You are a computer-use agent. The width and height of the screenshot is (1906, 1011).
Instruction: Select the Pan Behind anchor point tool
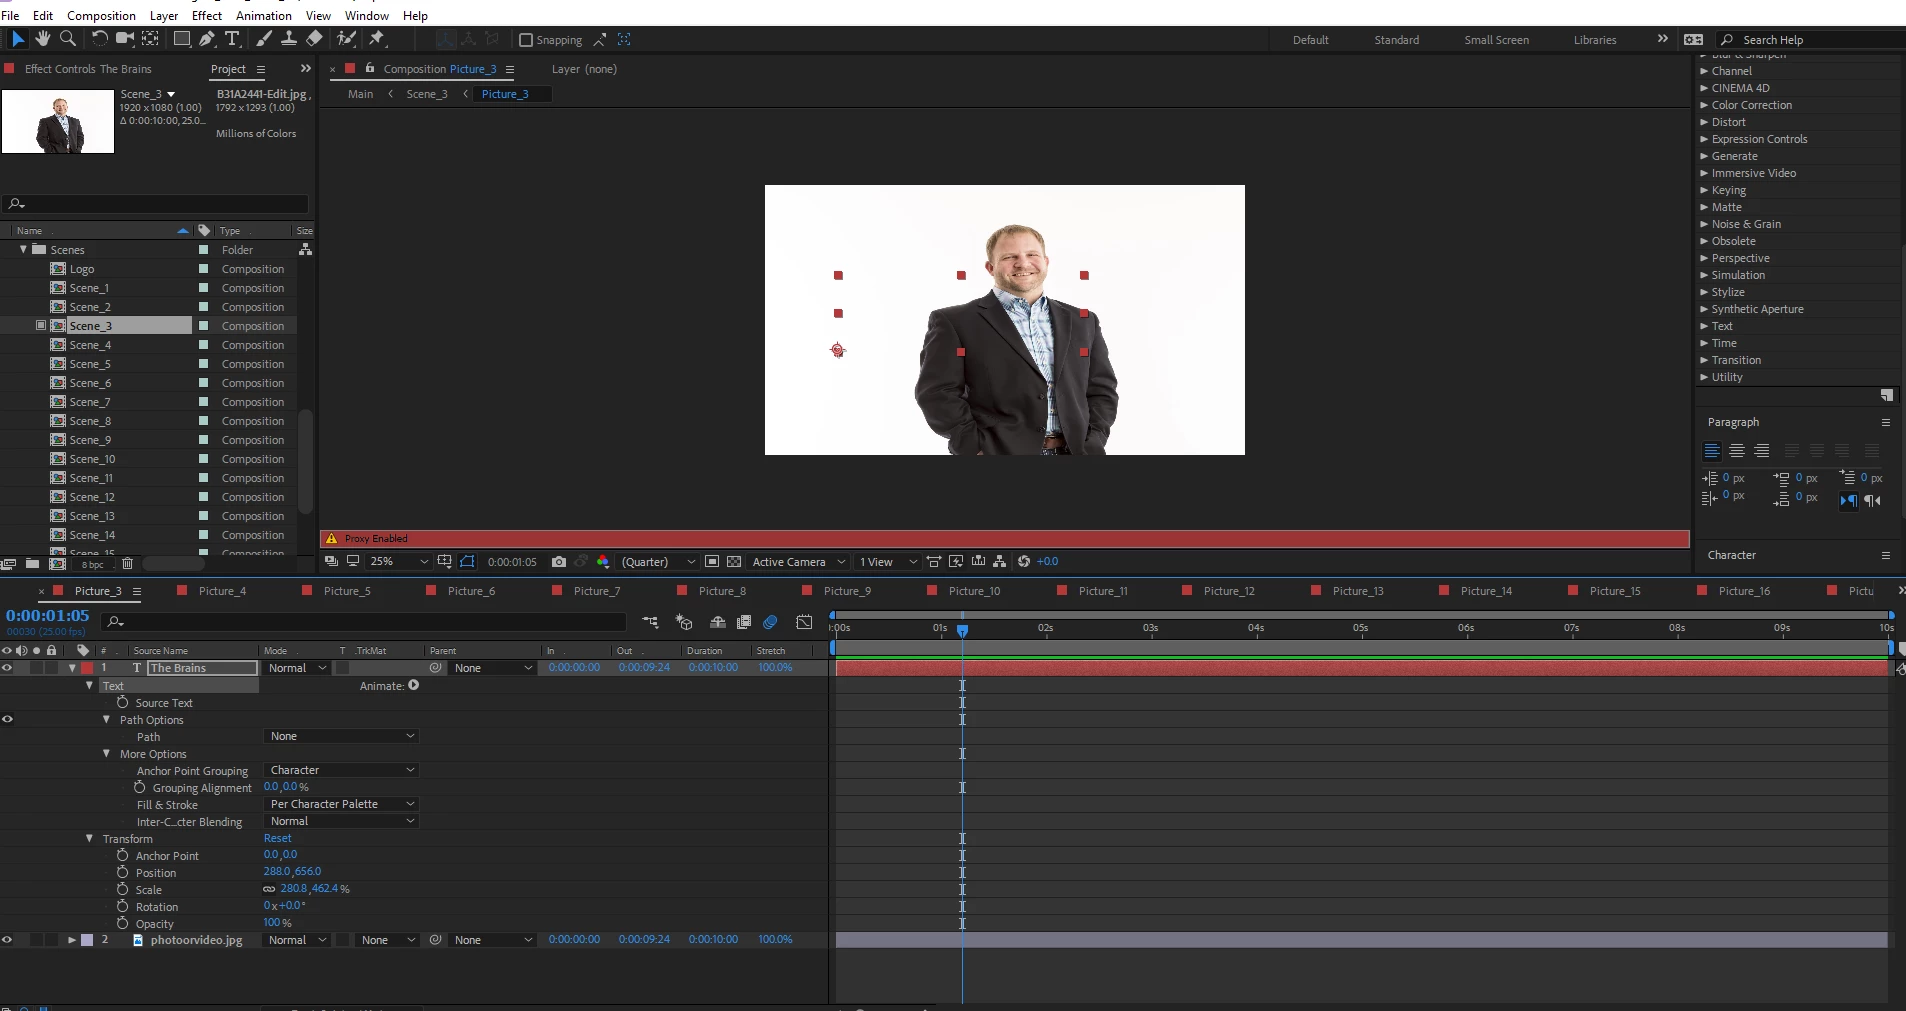(150, 38)
